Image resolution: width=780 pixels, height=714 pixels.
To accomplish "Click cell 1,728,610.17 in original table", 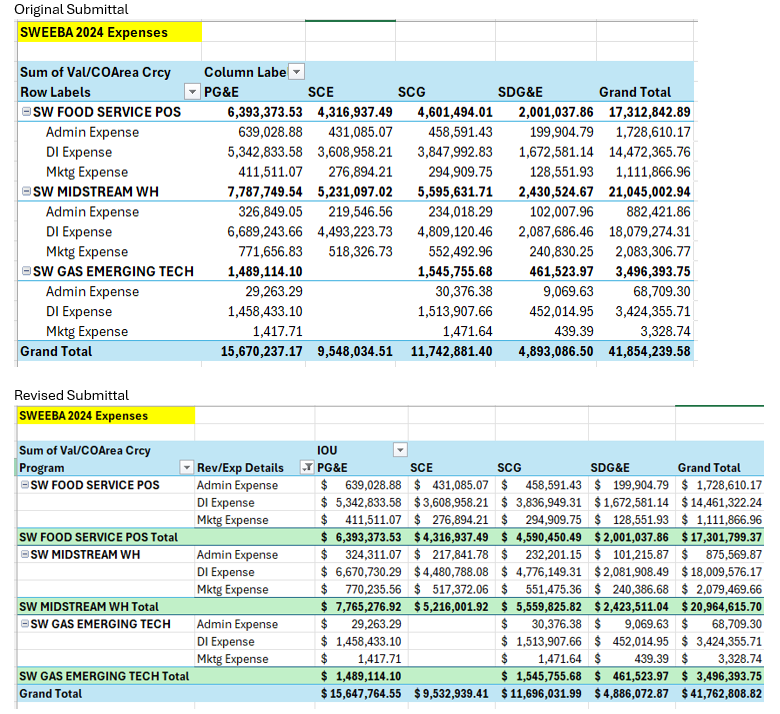I will coord(653,132).
